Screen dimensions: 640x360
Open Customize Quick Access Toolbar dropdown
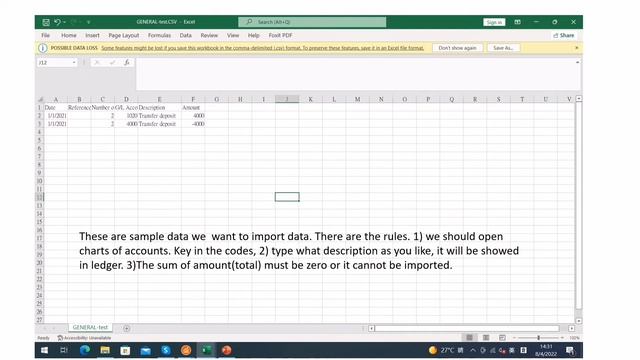click(89, 22)
